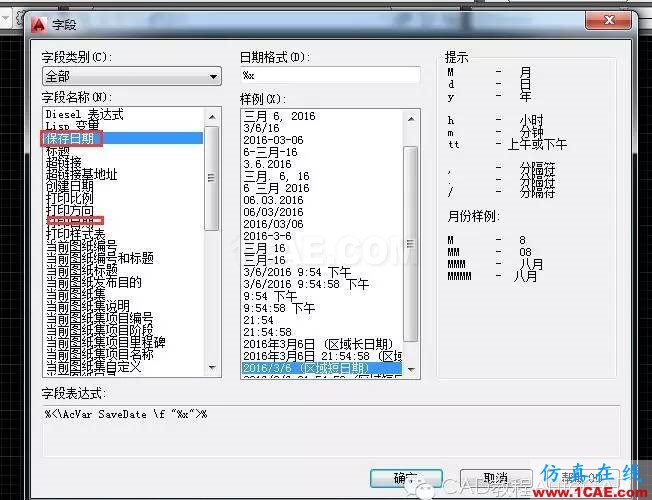Image resolution: width=652 pixels, height=500 pixels.
Task: Choose sample format '3/6/2016 9:54:58 下午'
Action: [306, 285]
